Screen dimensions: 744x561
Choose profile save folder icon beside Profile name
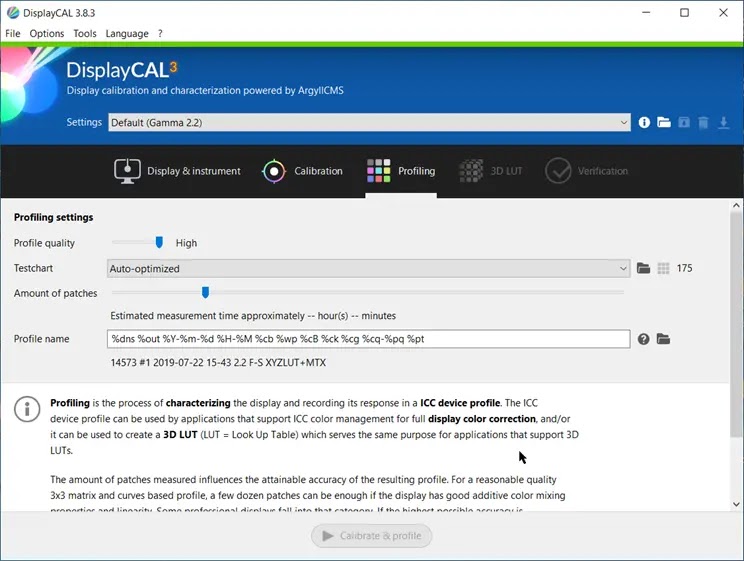click(x=663, y=339)
